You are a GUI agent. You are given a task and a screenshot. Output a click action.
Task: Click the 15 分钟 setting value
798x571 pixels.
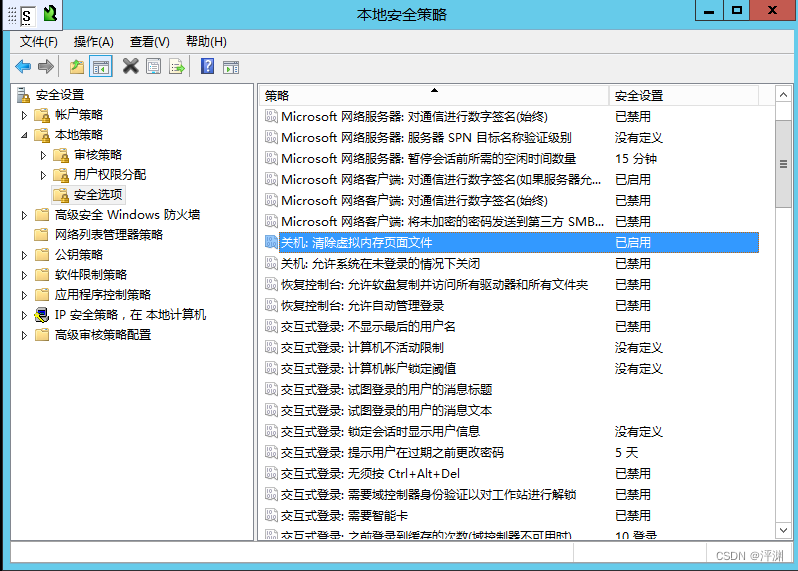point(636,159)
